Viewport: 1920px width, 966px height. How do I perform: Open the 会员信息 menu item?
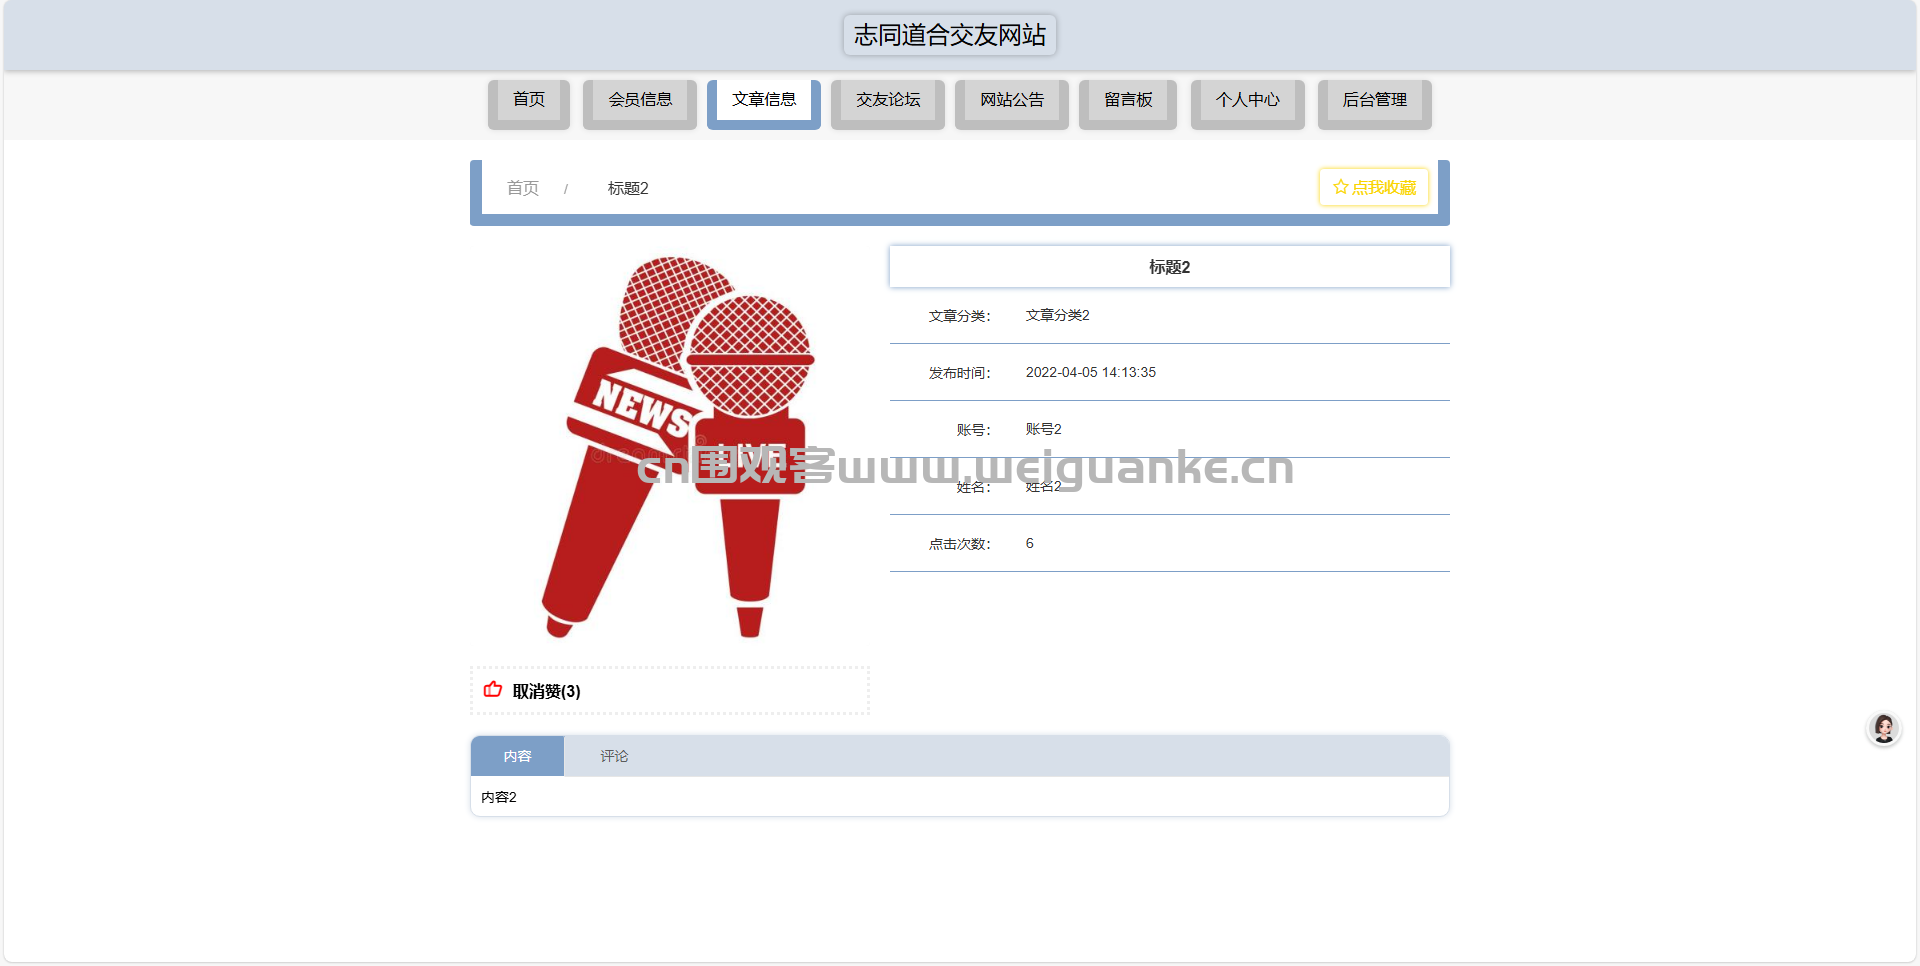[640, 99]
